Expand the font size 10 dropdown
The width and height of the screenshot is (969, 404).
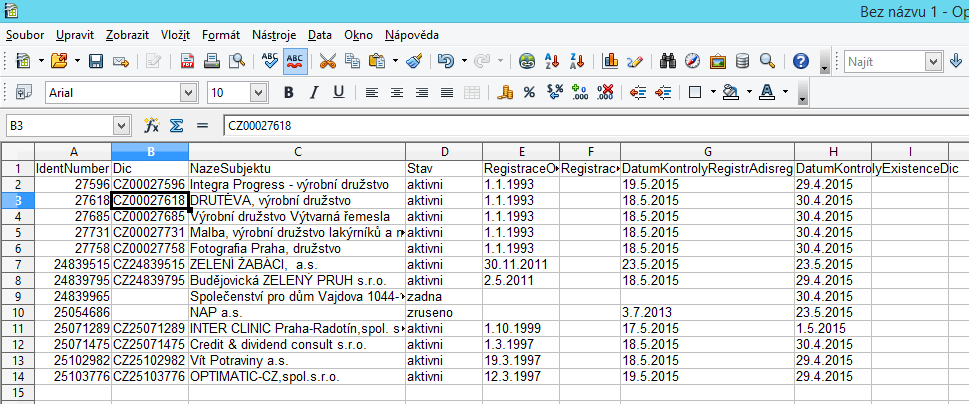click(258, 93)
